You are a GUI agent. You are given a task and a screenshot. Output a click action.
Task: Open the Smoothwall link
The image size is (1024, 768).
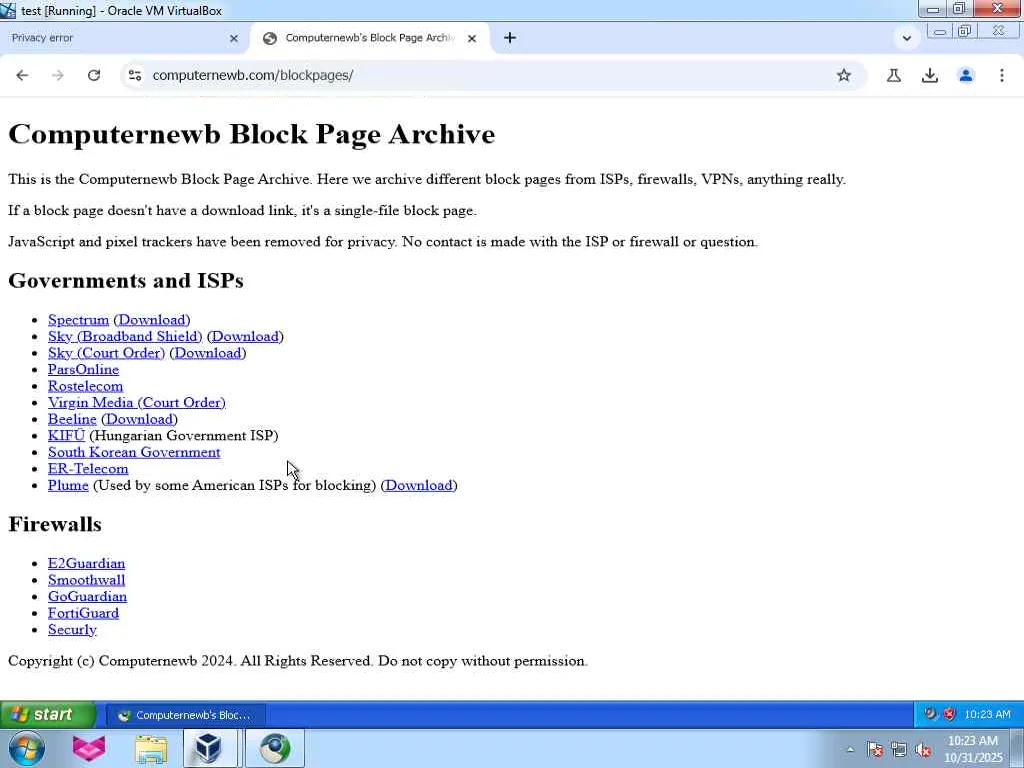coord(86,580)
